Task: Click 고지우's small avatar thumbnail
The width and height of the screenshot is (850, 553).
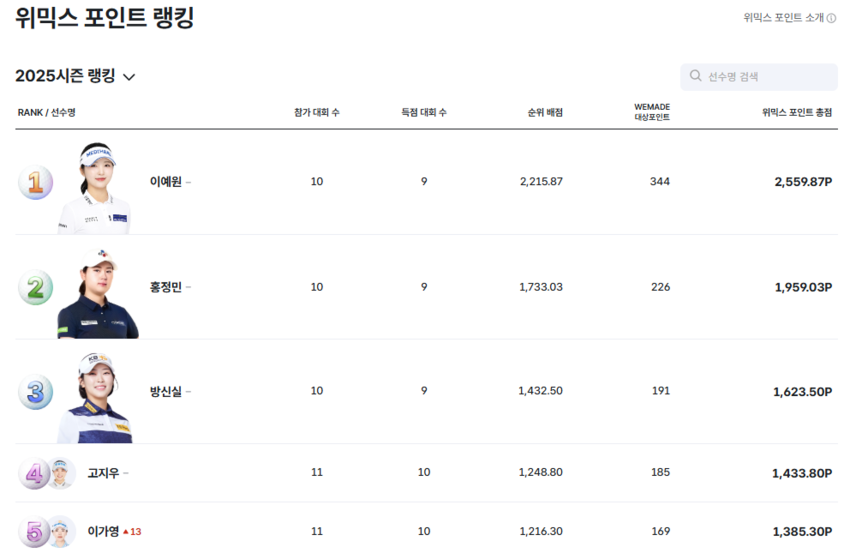Action: (x=62, y=473)
